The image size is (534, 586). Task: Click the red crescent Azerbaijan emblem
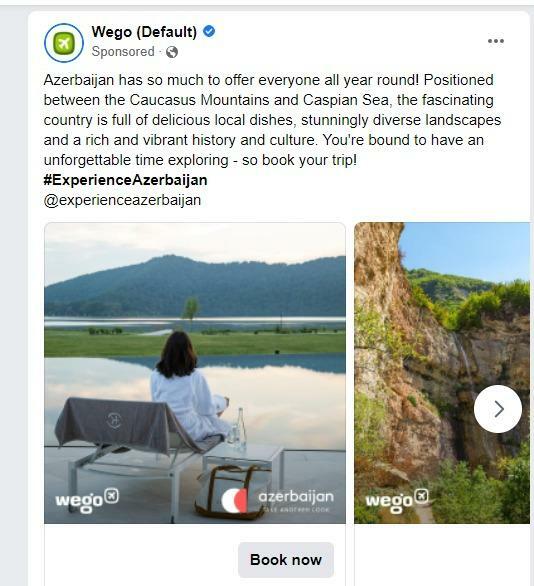[x=234, y=500]
